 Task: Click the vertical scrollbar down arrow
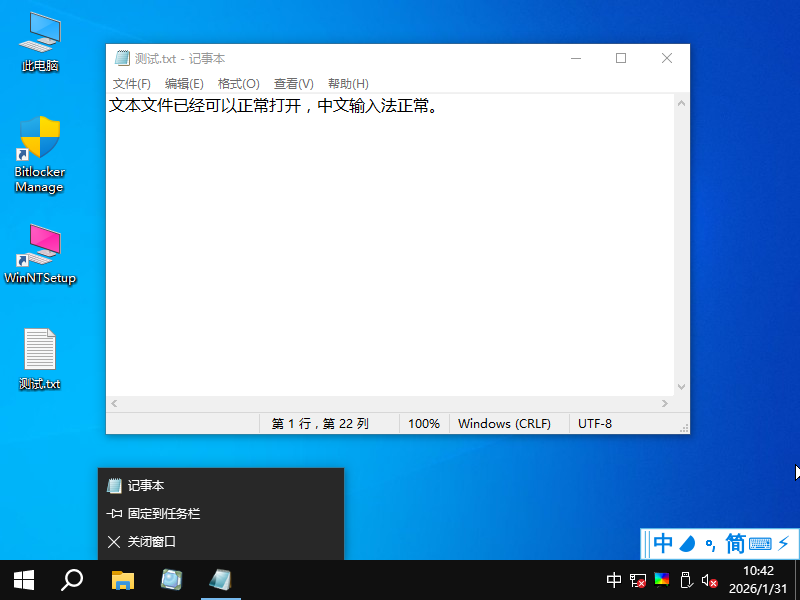(681, 387)
